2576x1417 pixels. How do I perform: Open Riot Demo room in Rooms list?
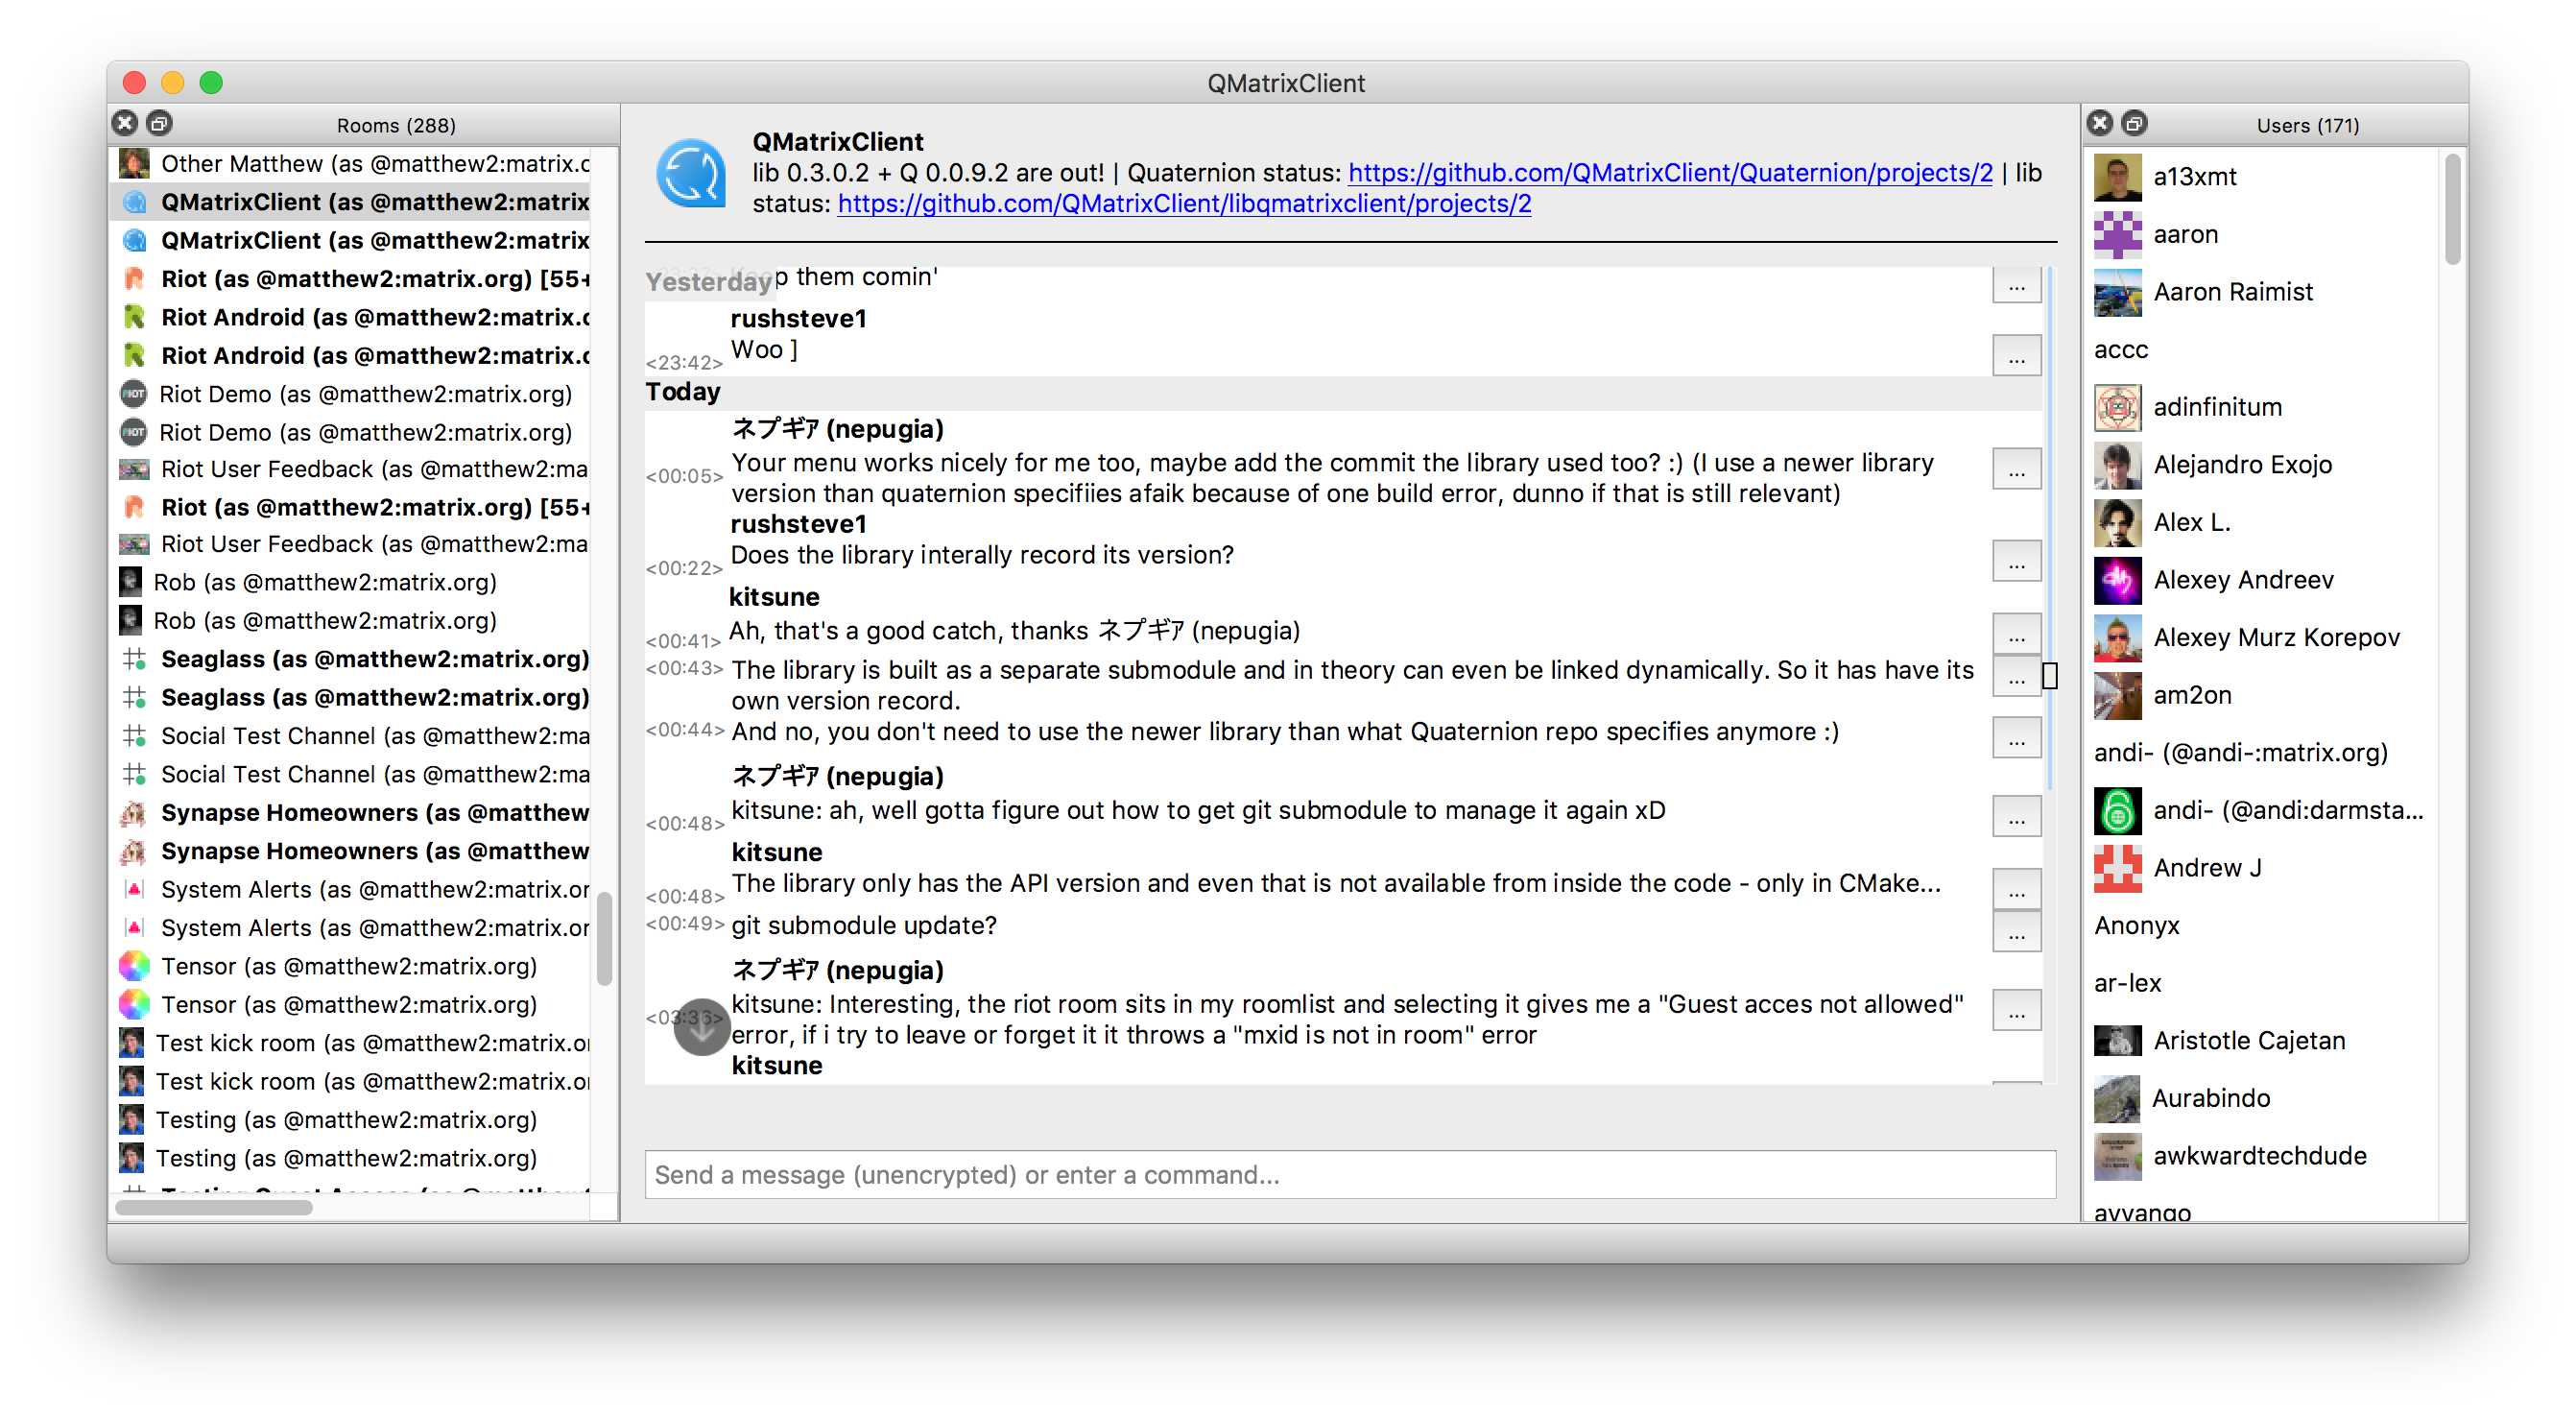tap(365, 394)
